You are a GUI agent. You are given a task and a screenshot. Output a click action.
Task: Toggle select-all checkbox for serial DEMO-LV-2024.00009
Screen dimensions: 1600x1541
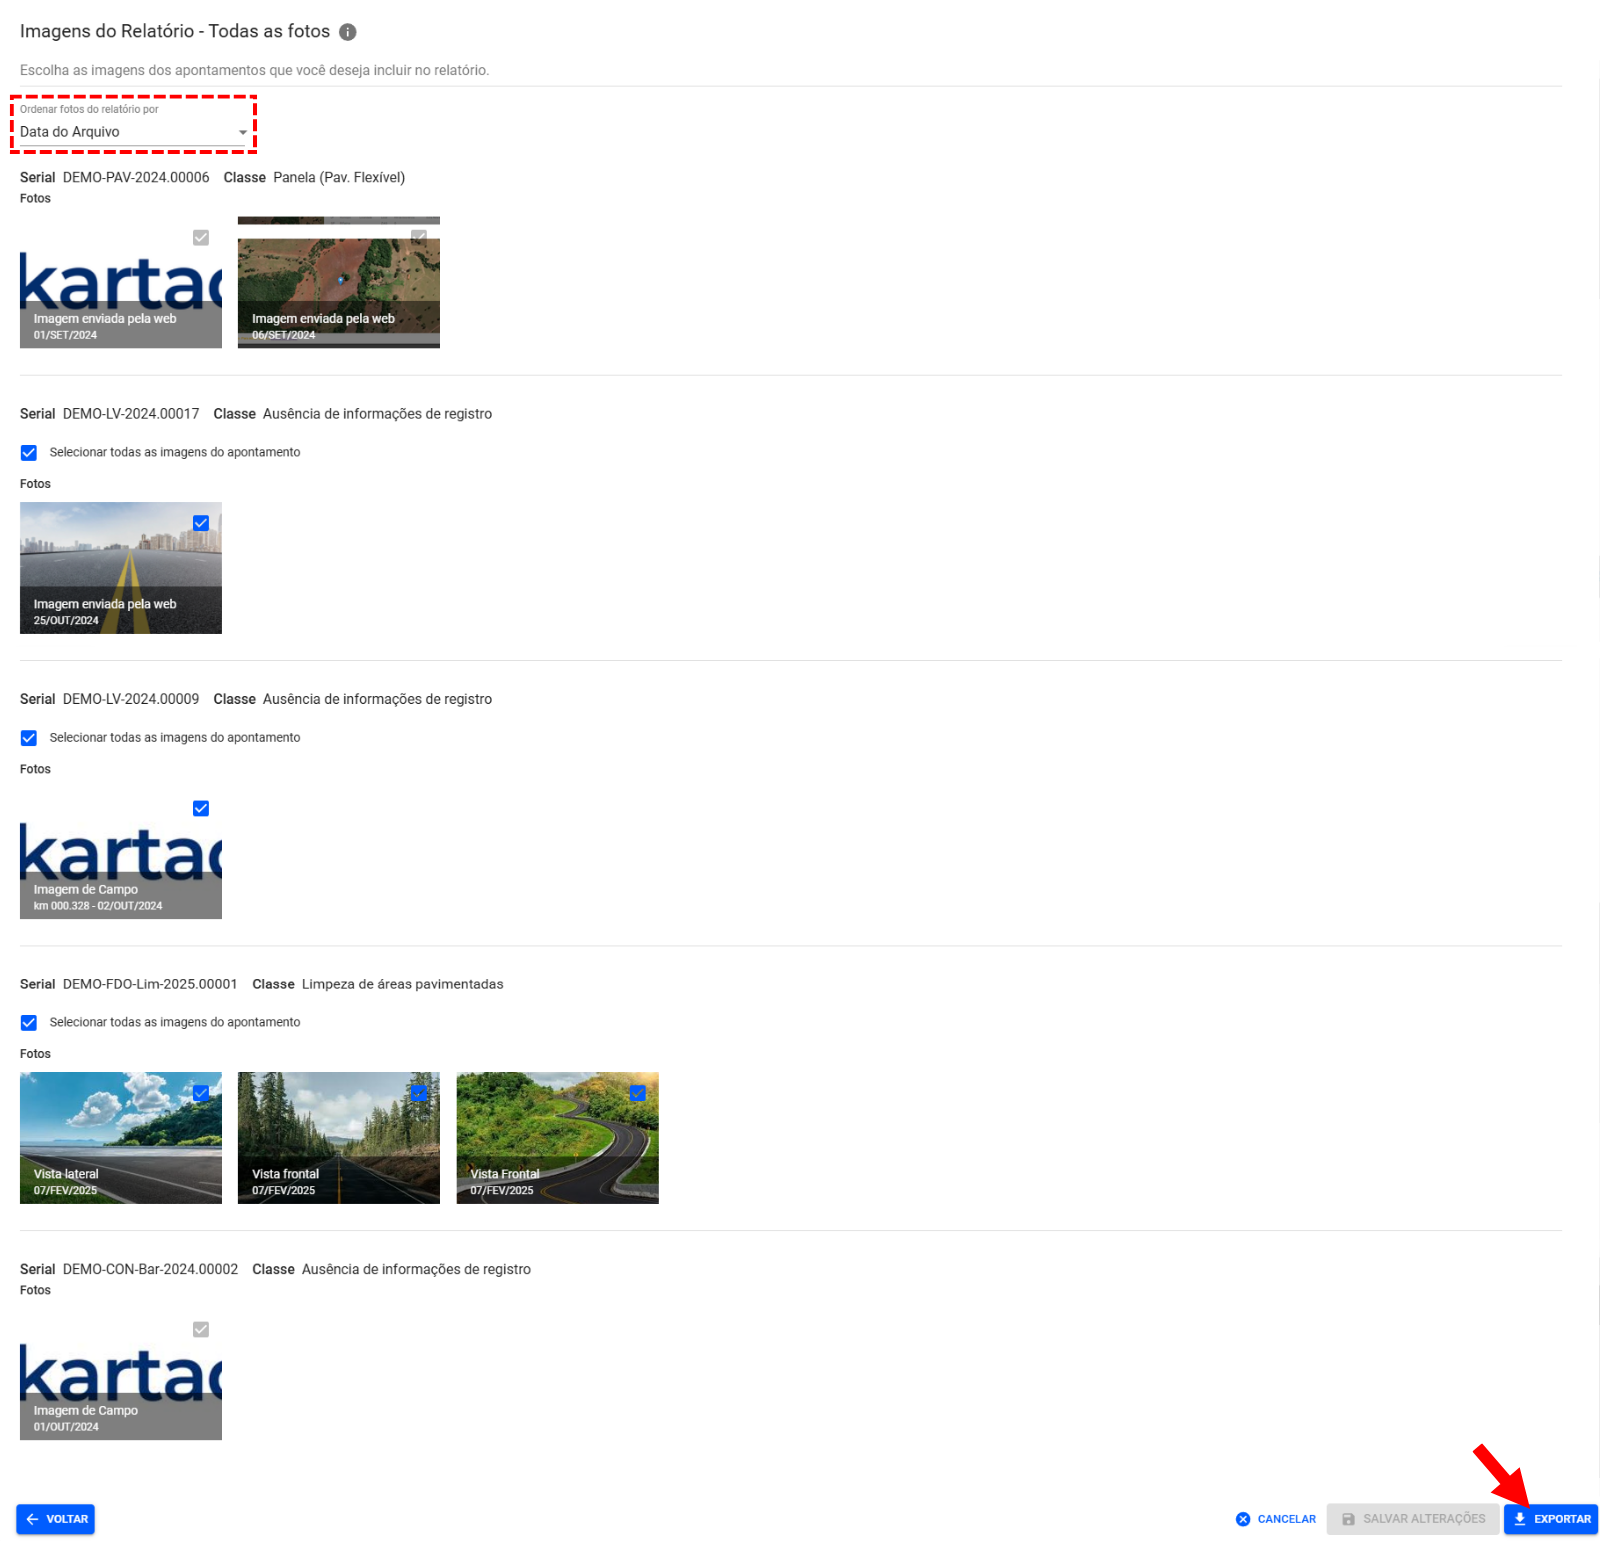click(x=29, y=738)
